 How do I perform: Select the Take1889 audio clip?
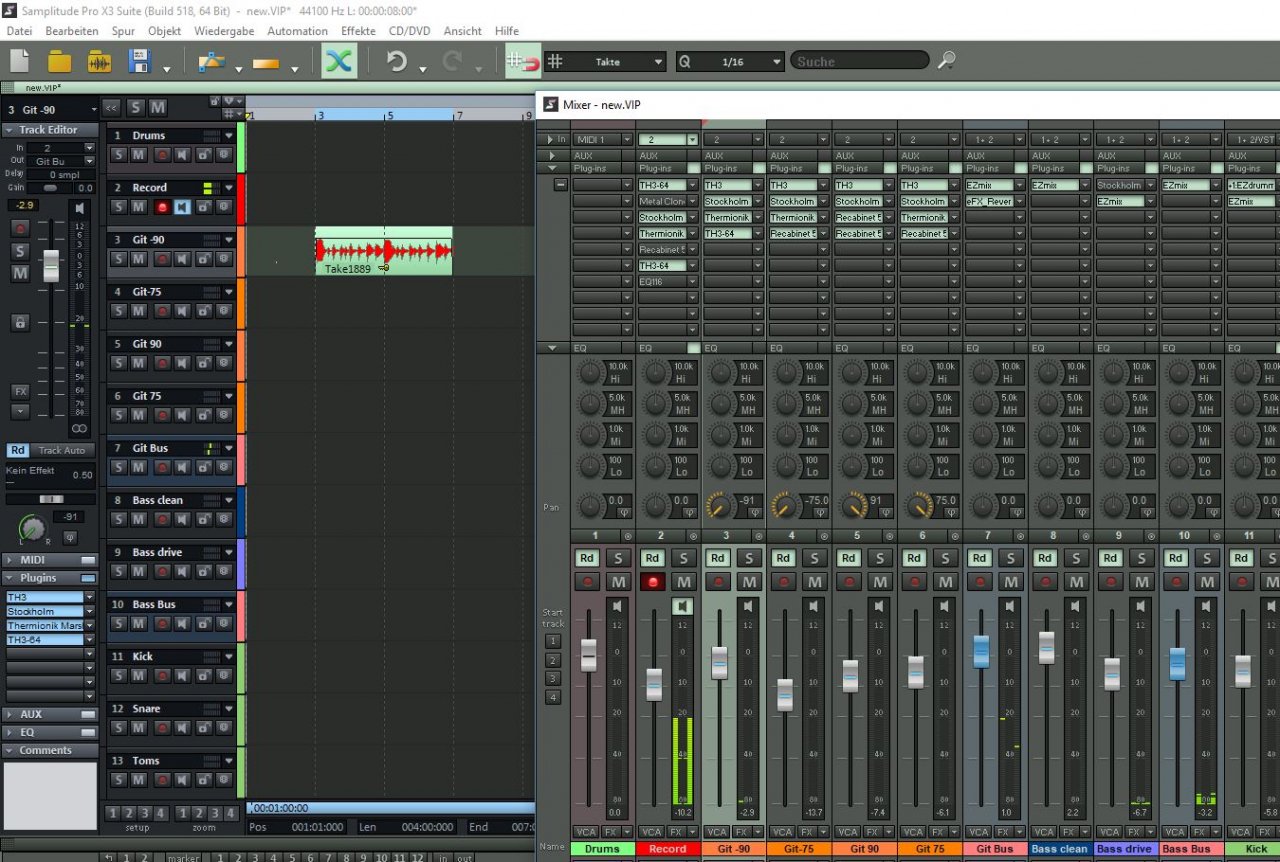click(x=384, y=251)
